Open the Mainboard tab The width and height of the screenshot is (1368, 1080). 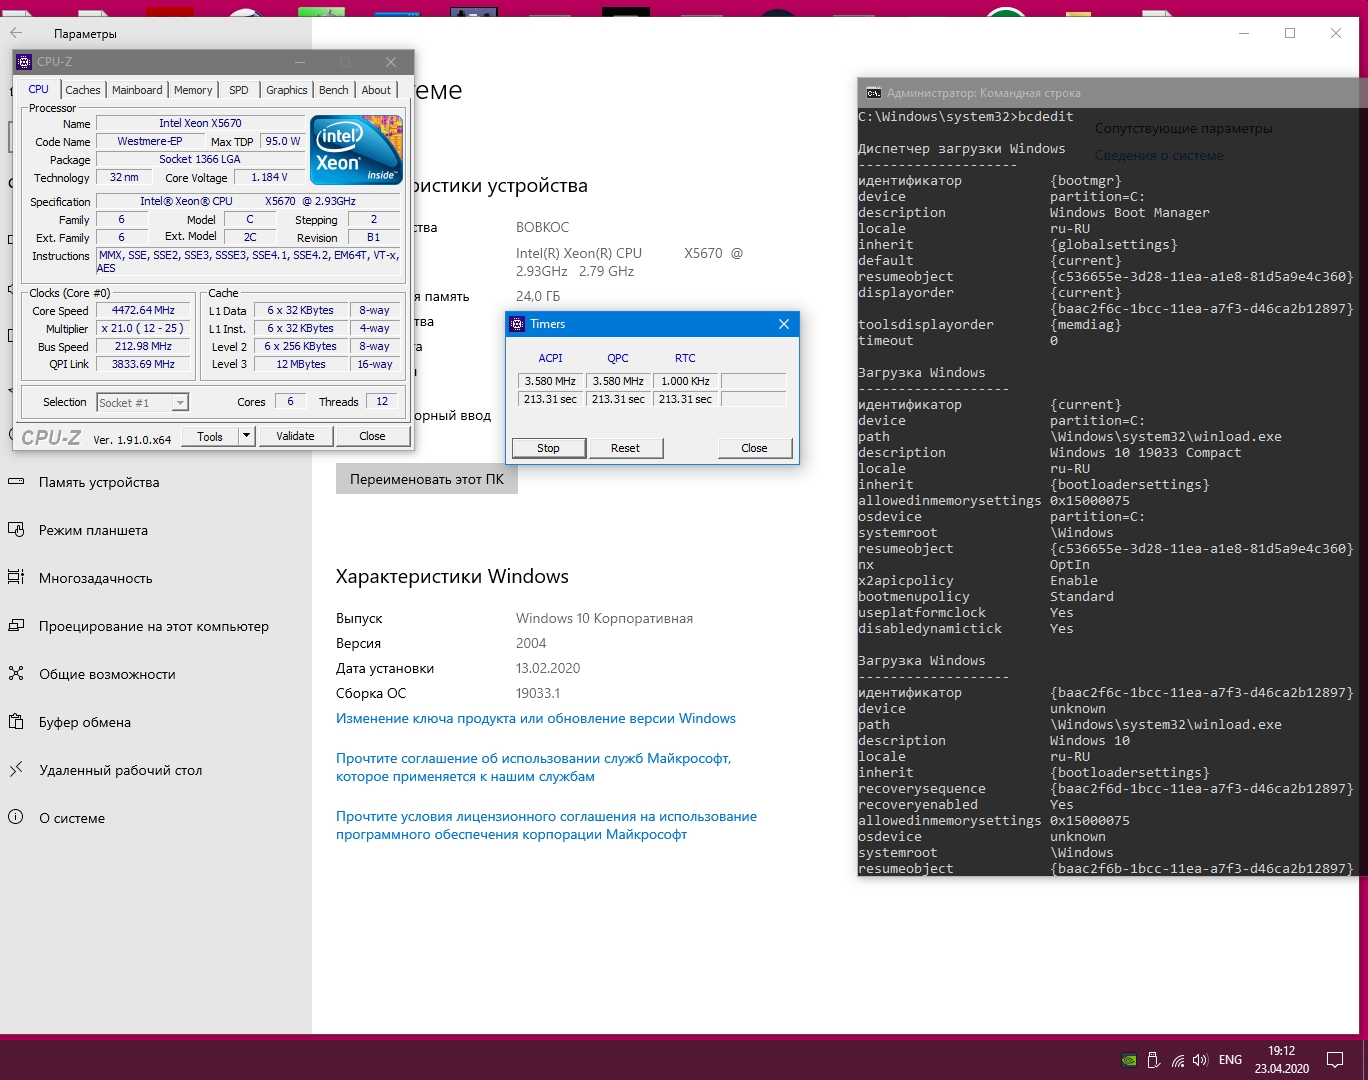tap(137, 90)
